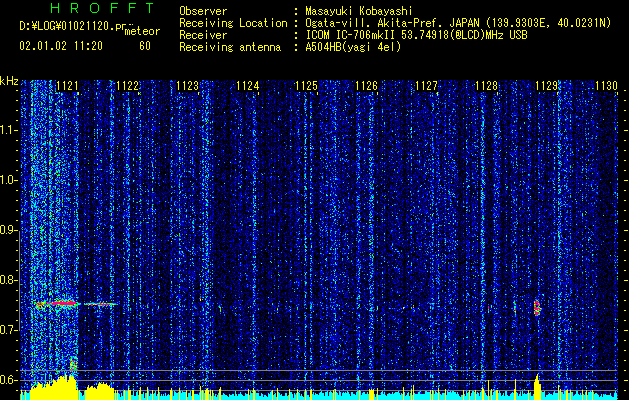Click the date stamp 02.01.02 11:20
629x400 pixels.
click(61, 46)
